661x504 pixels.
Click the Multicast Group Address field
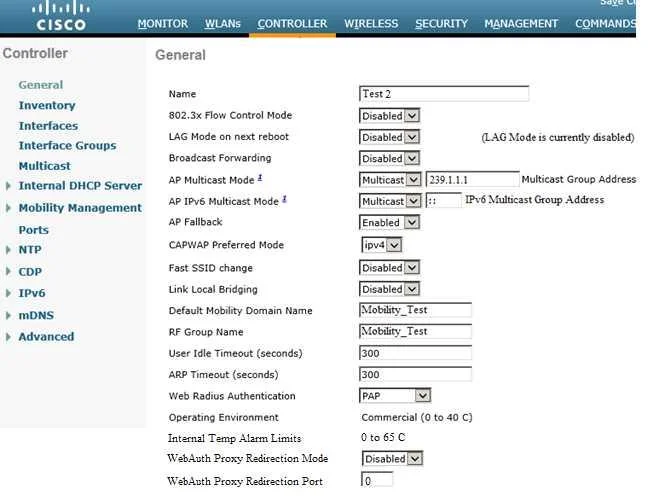pos(473,180)
